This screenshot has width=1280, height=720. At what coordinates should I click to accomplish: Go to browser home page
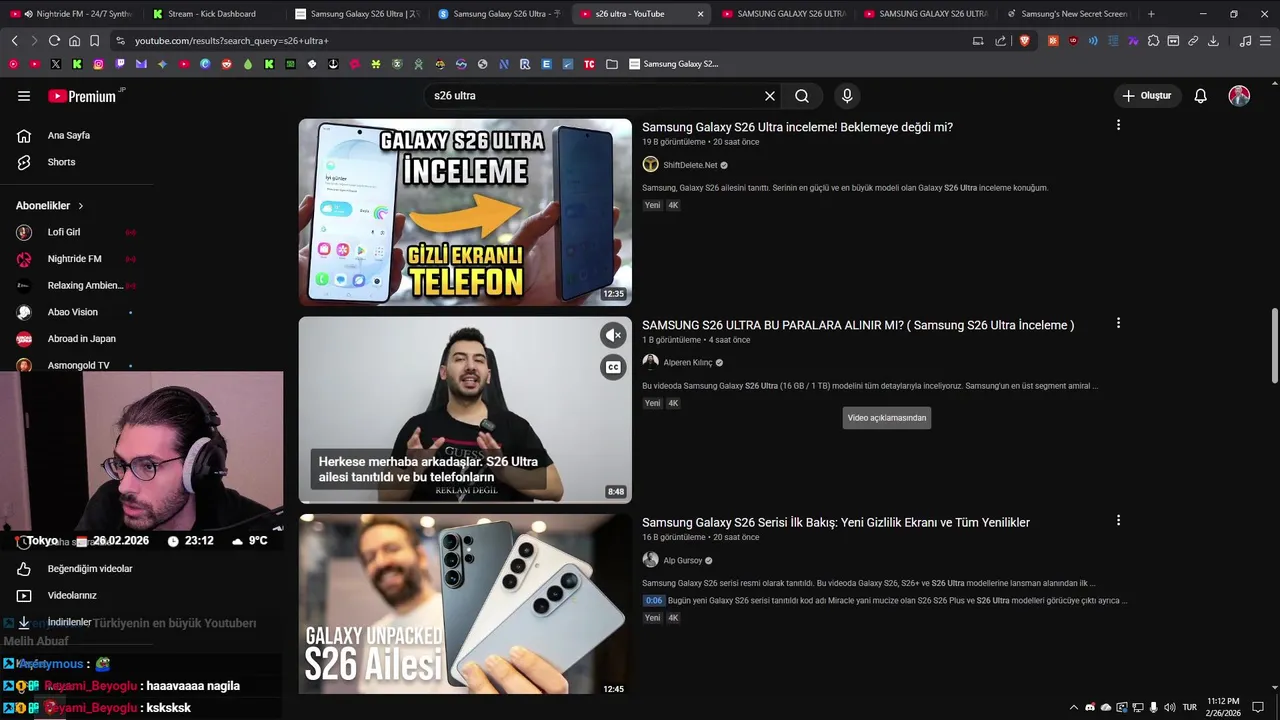74,41
